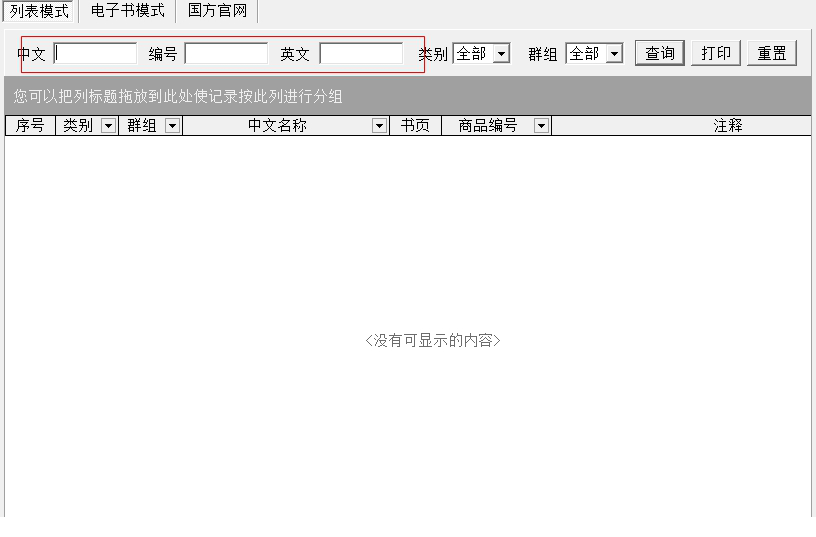Open the 国方官网 tab
Viewport: 816px width, 537px height.
point(218,10)
